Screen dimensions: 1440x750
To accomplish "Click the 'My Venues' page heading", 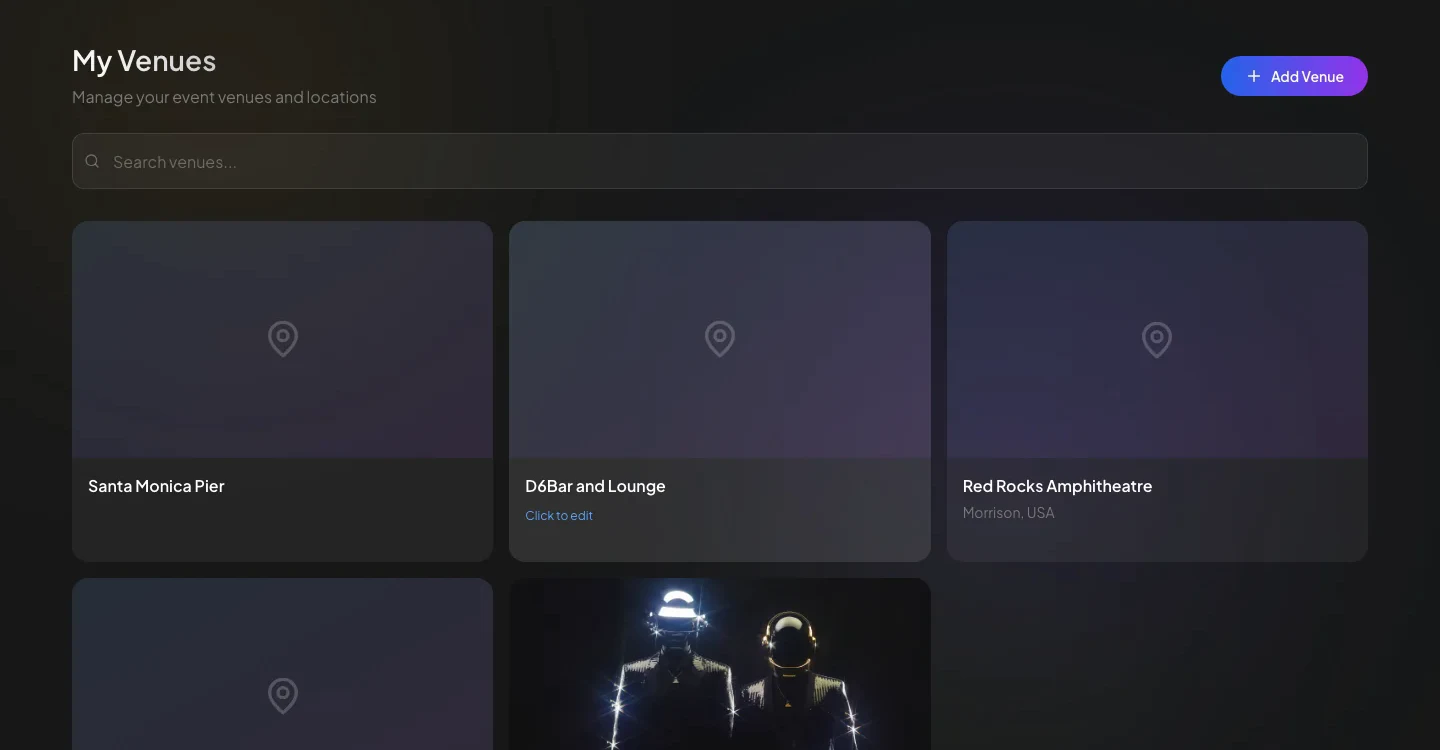I will click(x=144, y=61).
